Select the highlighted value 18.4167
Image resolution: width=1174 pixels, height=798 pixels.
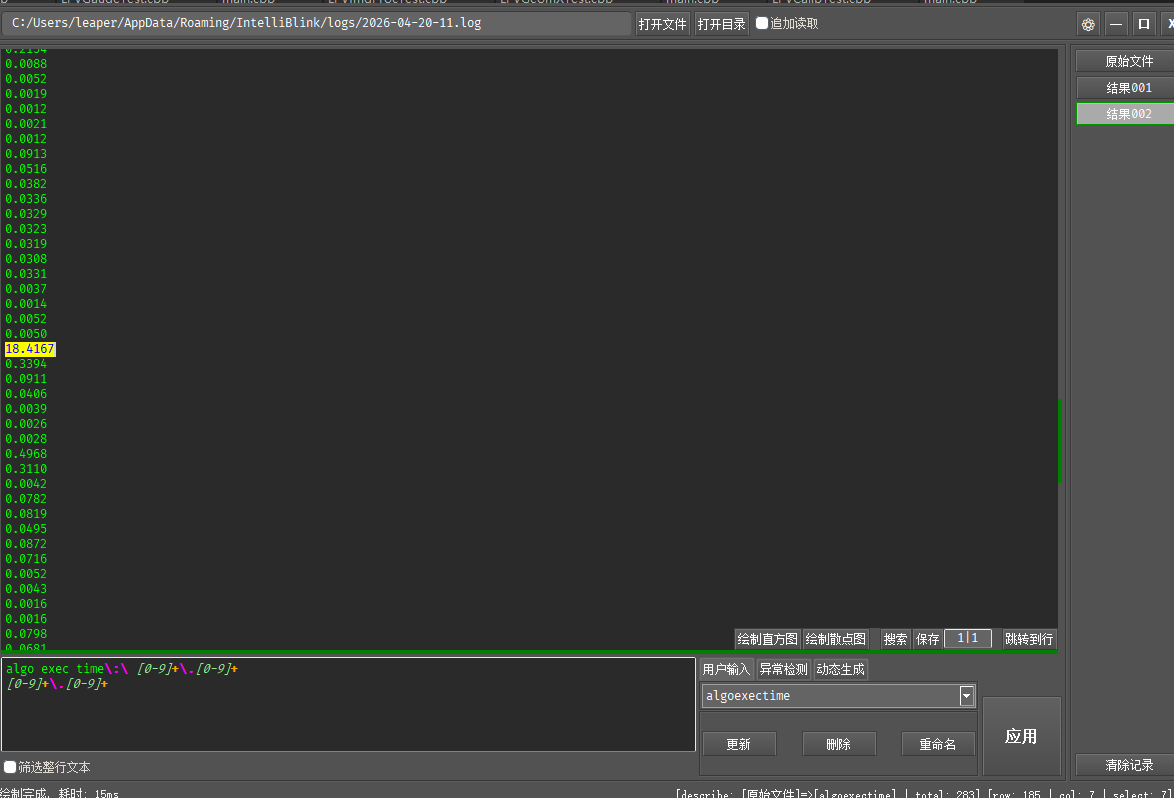click(30, 349)
